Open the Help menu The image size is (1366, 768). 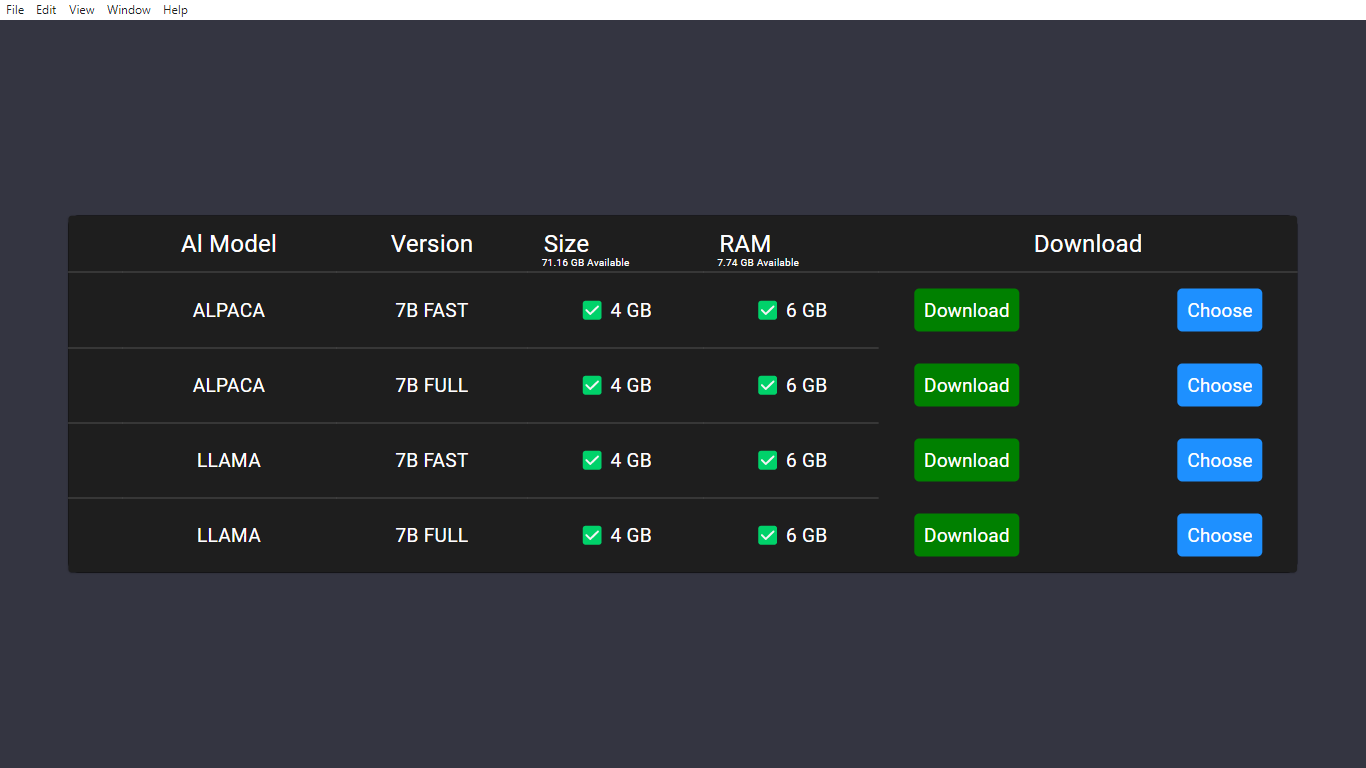tap(176, 10)
